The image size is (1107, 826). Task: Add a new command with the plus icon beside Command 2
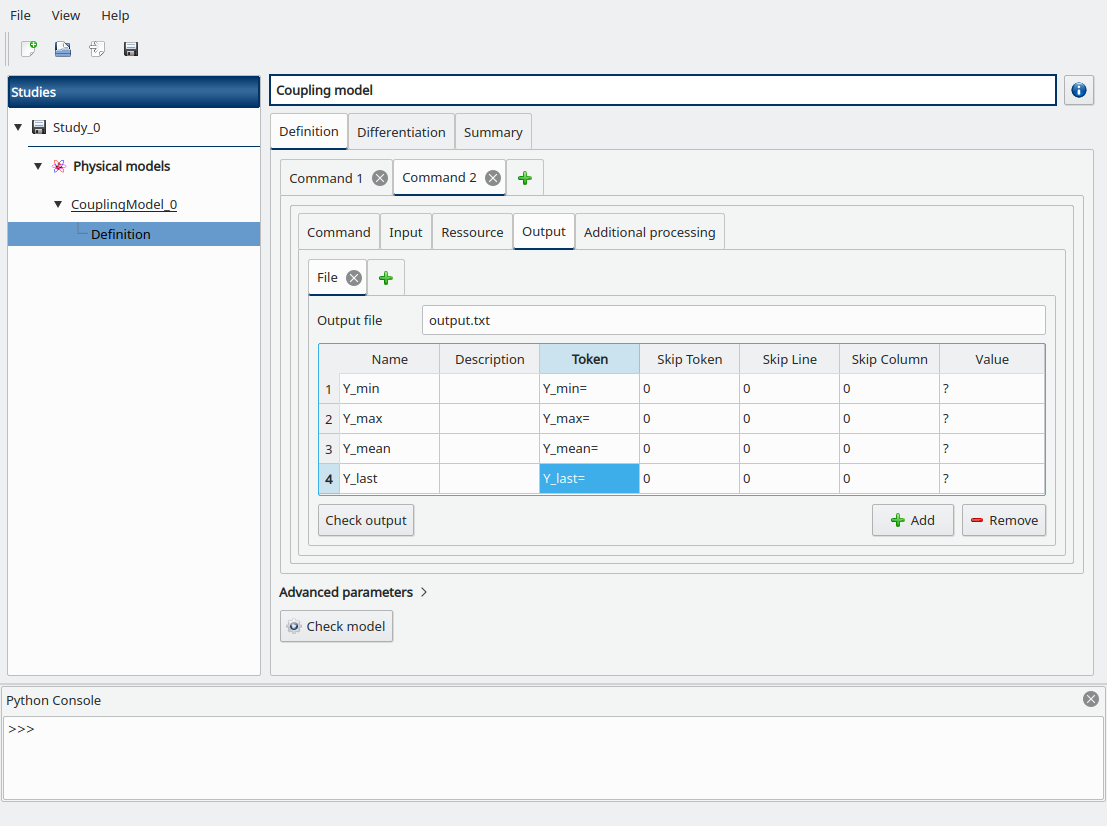(x=525, y=178)
